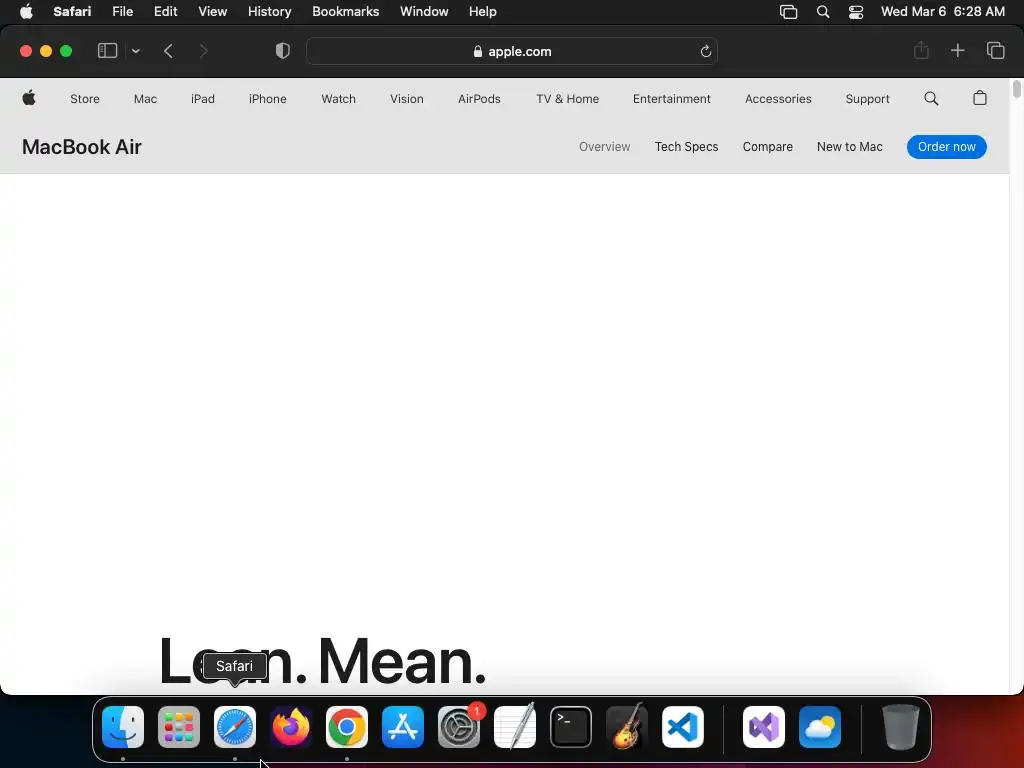Search apple.com with the magnifier
The image size is (1024, 768).
pos(931,99)
